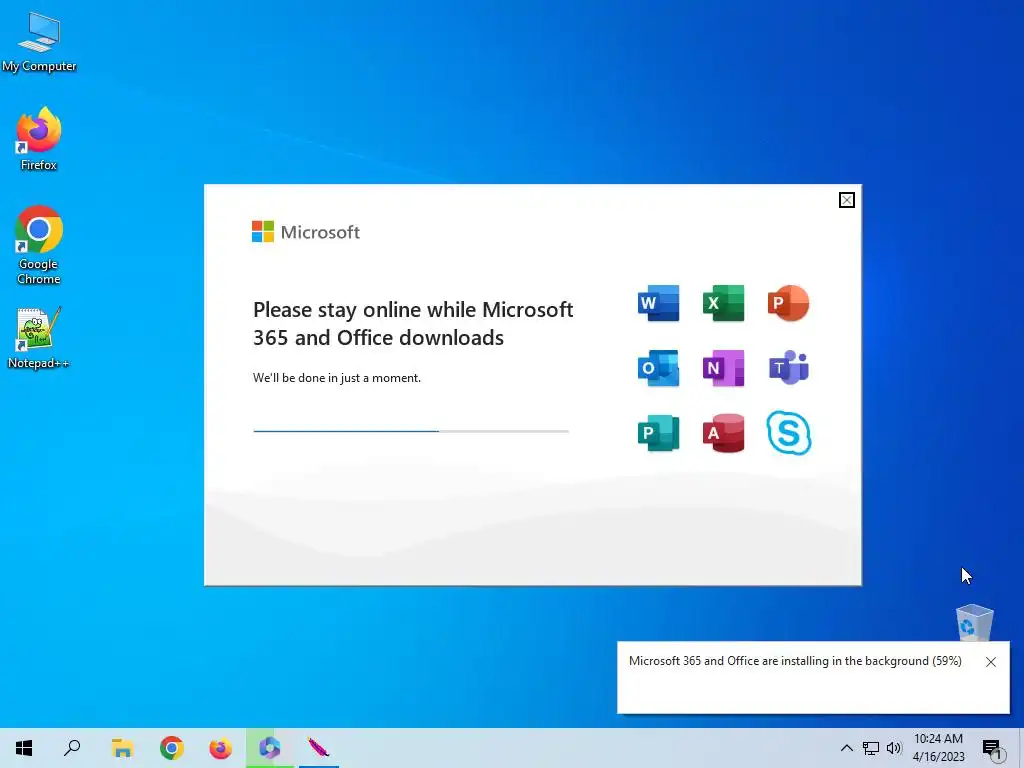Open the Windows Start menu

(24, 748)
